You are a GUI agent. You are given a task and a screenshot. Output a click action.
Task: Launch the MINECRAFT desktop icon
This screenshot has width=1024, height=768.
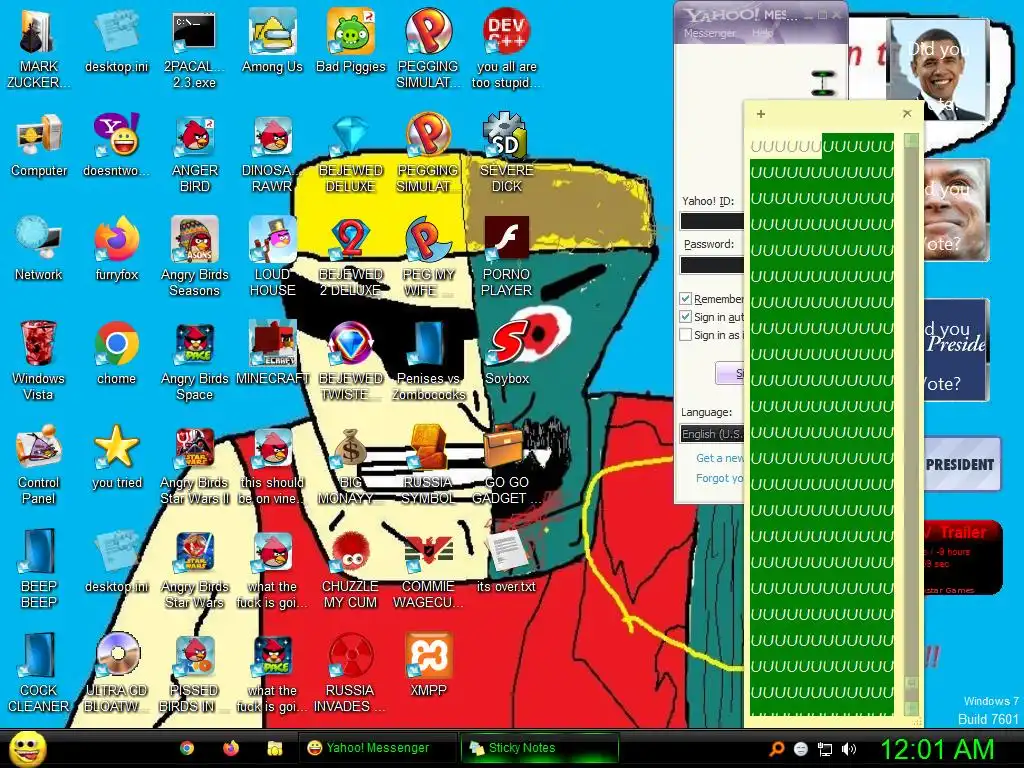[x=272, y=353]
